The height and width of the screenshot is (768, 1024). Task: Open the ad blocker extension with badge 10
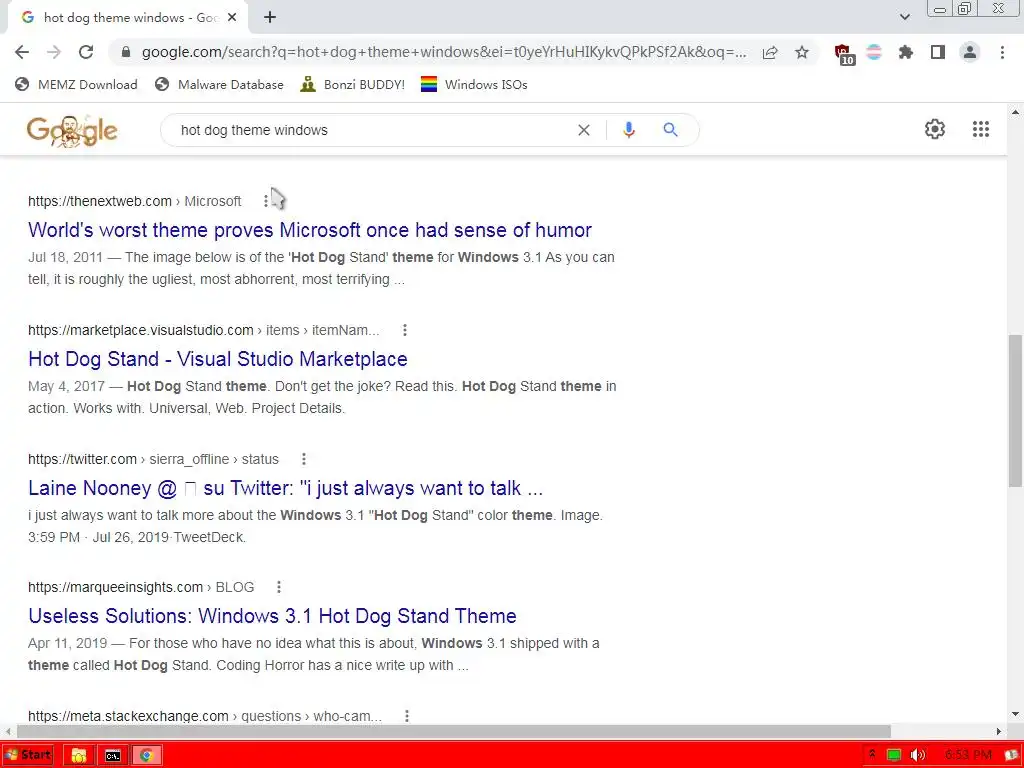pyautogui.click(x=844, y=54)
